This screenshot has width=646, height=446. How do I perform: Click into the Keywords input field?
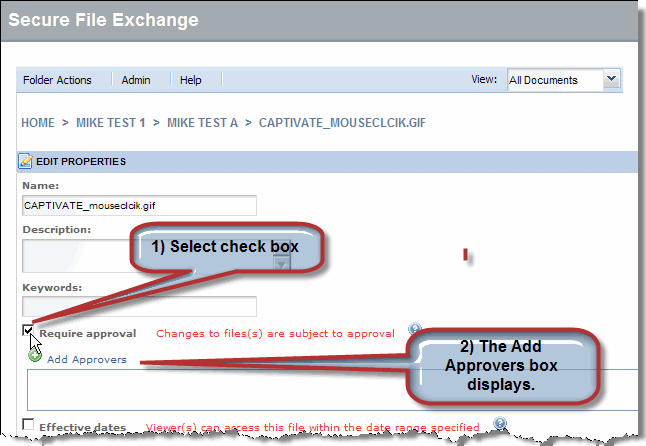tap(139, 307)
